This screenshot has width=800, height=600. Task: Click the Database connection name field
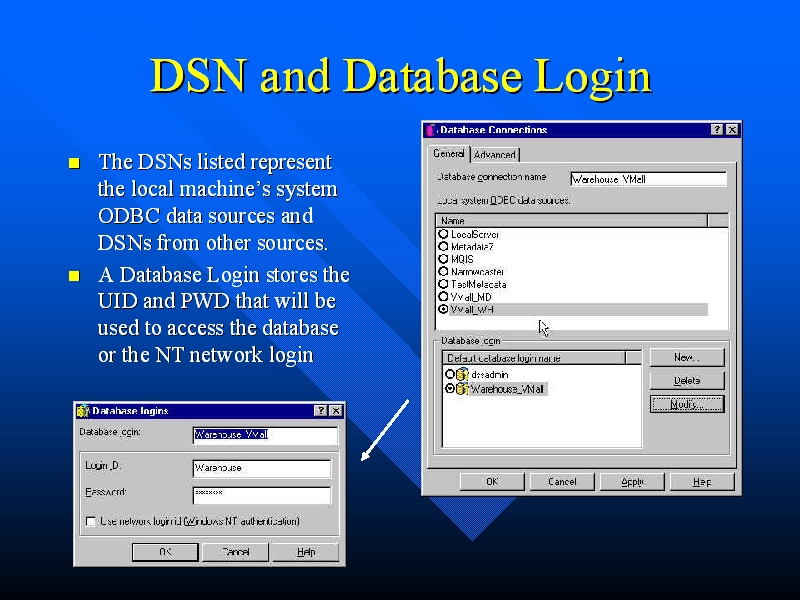point(648,180)
